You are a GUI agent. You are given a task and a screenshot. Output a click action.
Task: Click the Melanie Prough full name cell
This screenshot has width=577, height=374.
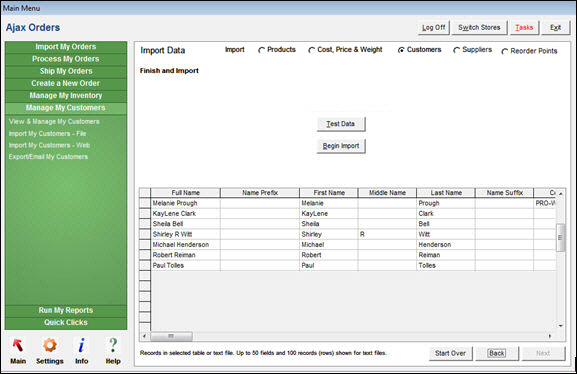point(185,203)
